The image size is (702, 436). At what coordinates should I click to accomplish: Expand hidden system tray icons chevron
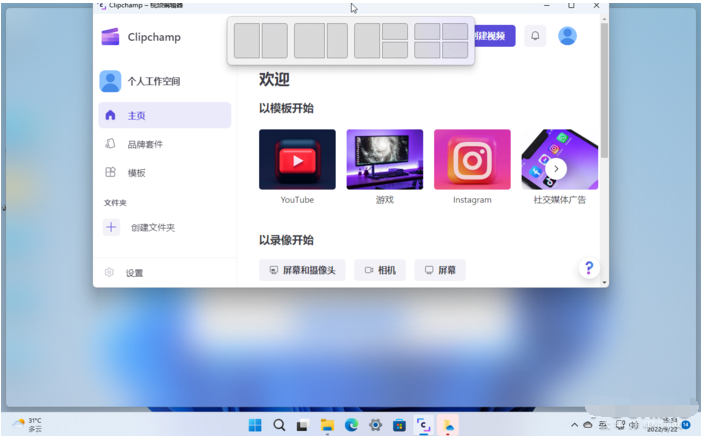[x=574, y=425]
